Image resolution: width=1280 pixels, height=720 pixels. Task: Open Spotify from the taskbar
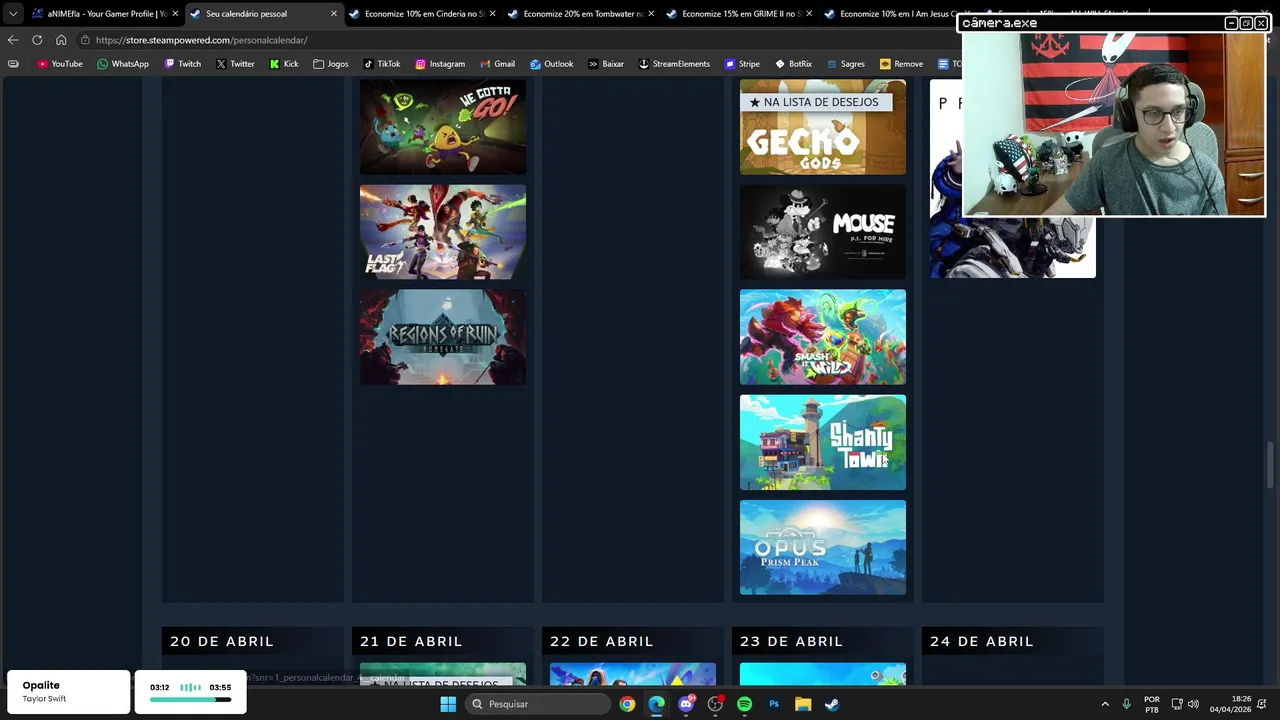(x=744, y=704)
